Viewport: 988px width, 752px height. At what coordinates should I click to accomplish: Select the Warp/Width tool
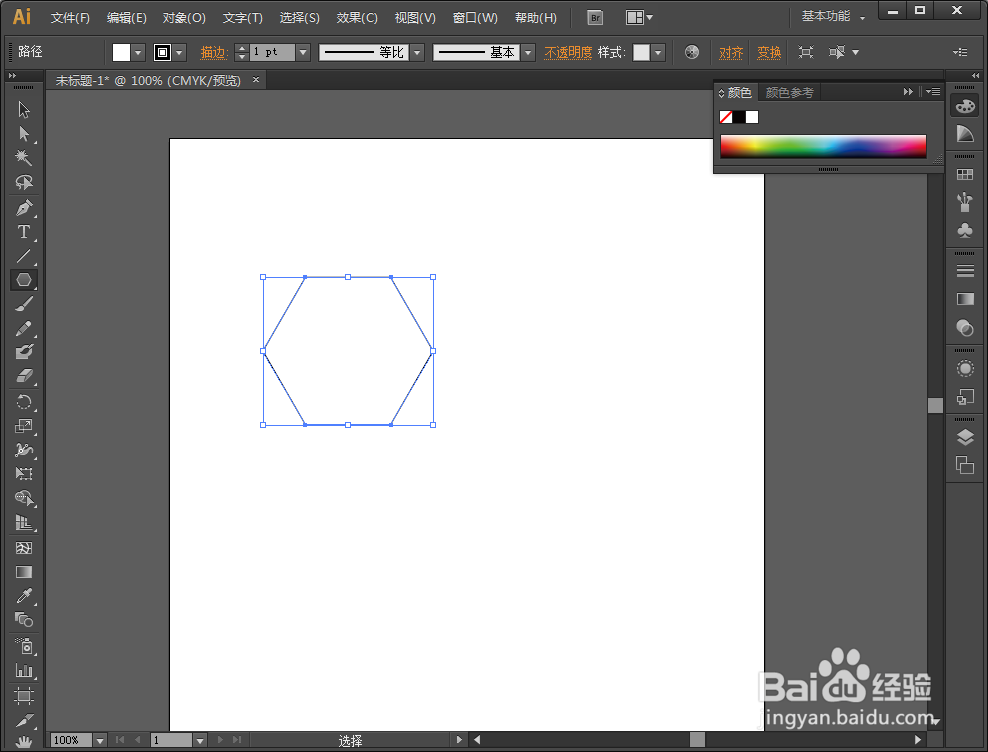[24, 449]
